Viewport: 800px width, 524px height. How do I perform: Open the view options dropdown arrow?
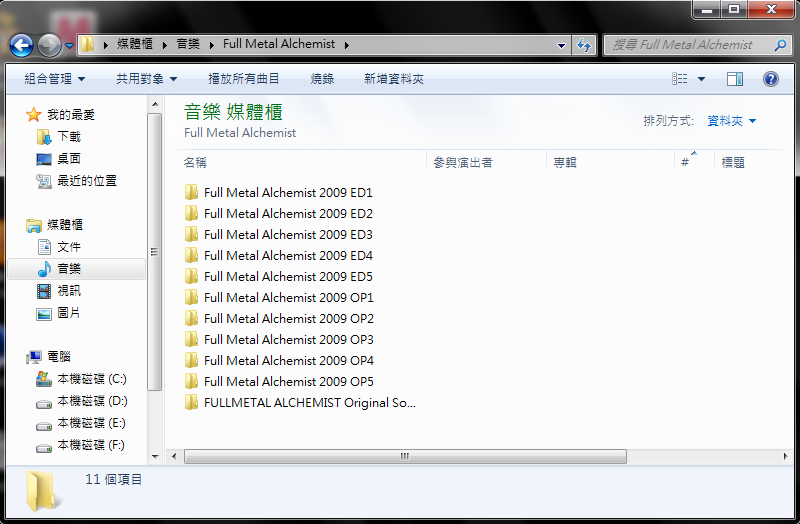(702, 79)
